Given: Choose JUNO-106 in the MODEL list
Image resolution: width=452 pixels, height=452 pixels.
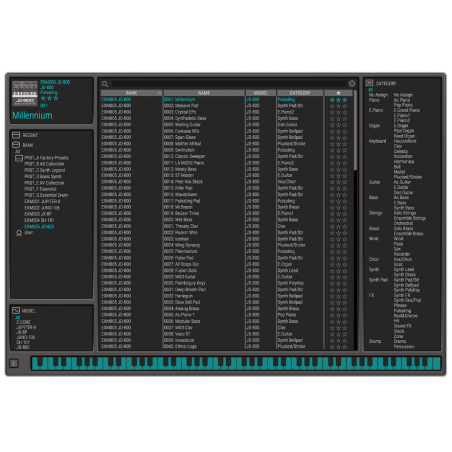Looking at the screenshot, I should point(26,337).
